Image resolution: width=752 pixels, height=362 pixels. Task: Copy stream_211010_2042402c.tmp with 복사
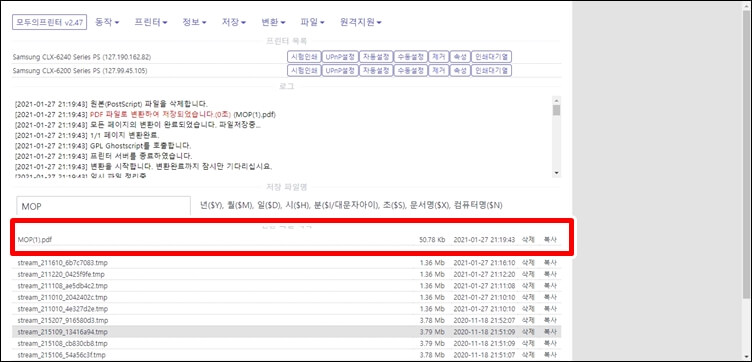coord(550,297)
